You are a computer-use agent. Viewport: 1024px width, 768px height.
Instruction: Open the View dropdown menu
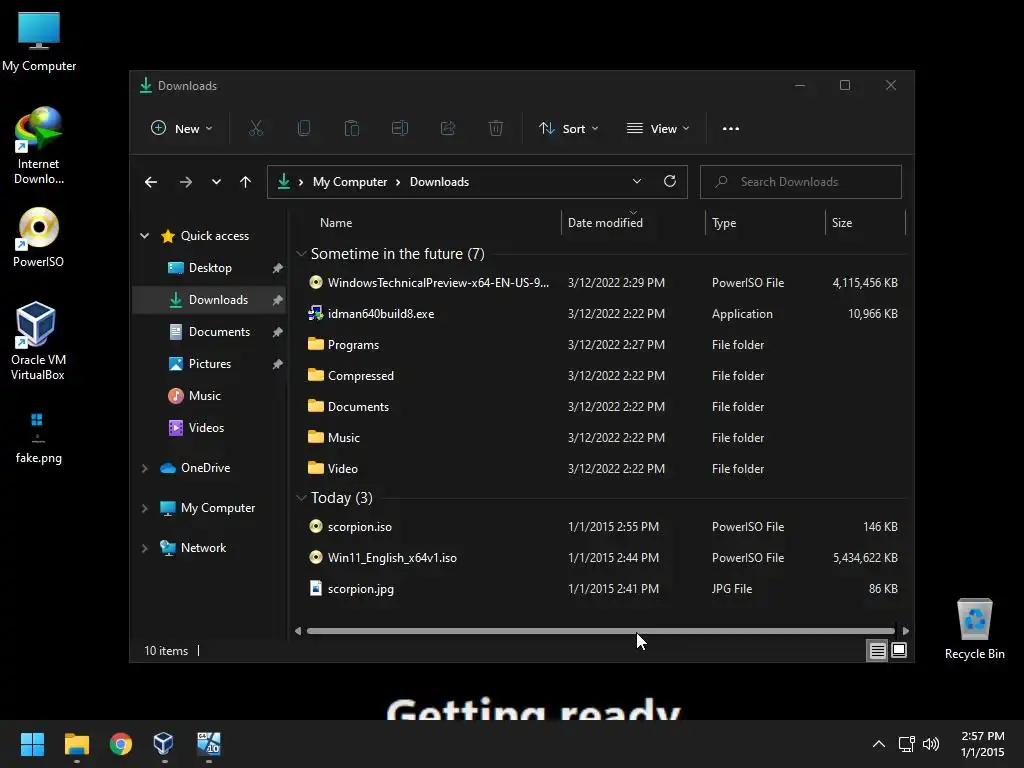658,129
